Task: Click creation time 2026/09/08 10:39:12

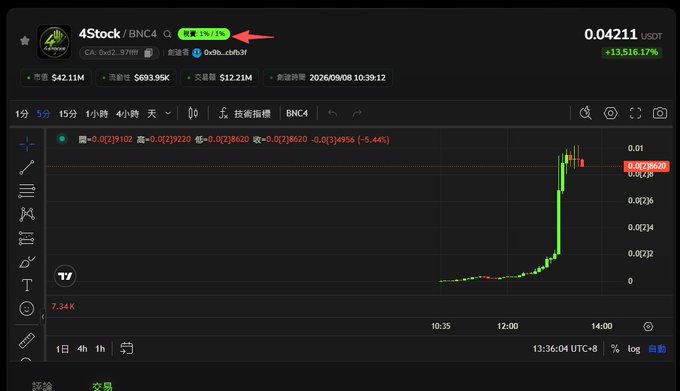Action: tap(347, 78)
